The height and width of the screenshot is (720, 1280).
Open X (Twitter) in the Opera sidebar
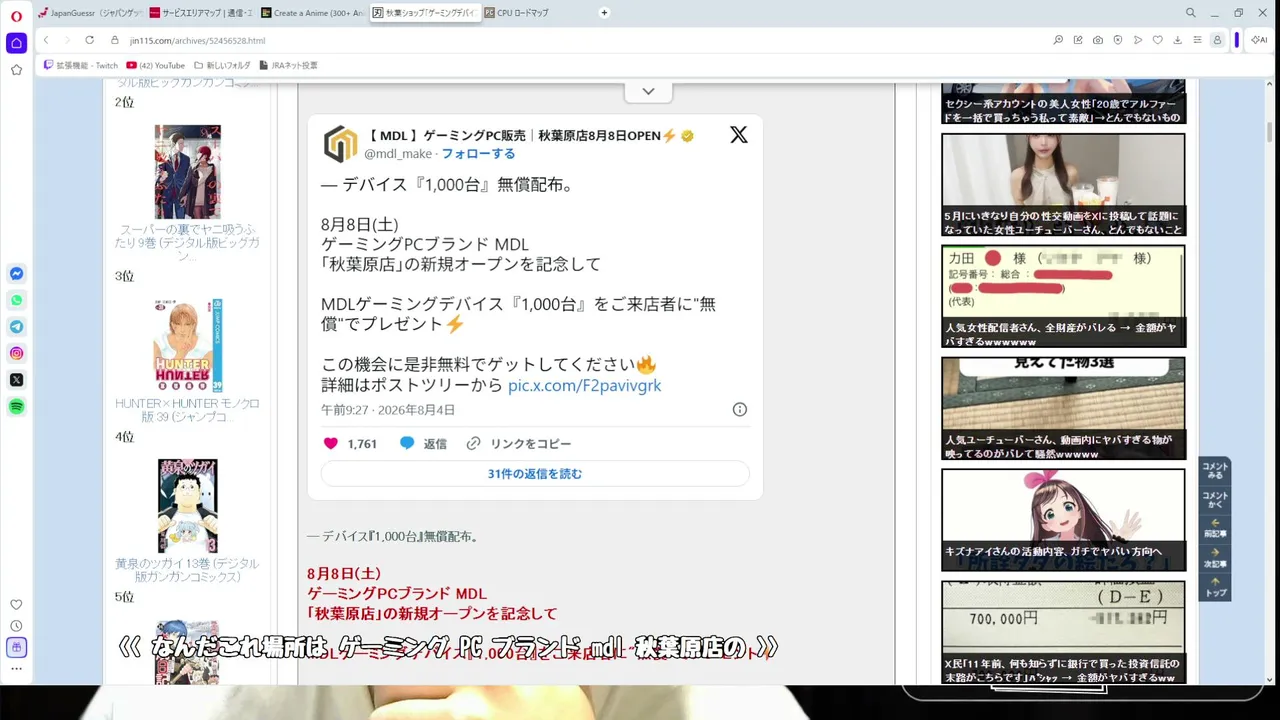[x=16, y=380]
